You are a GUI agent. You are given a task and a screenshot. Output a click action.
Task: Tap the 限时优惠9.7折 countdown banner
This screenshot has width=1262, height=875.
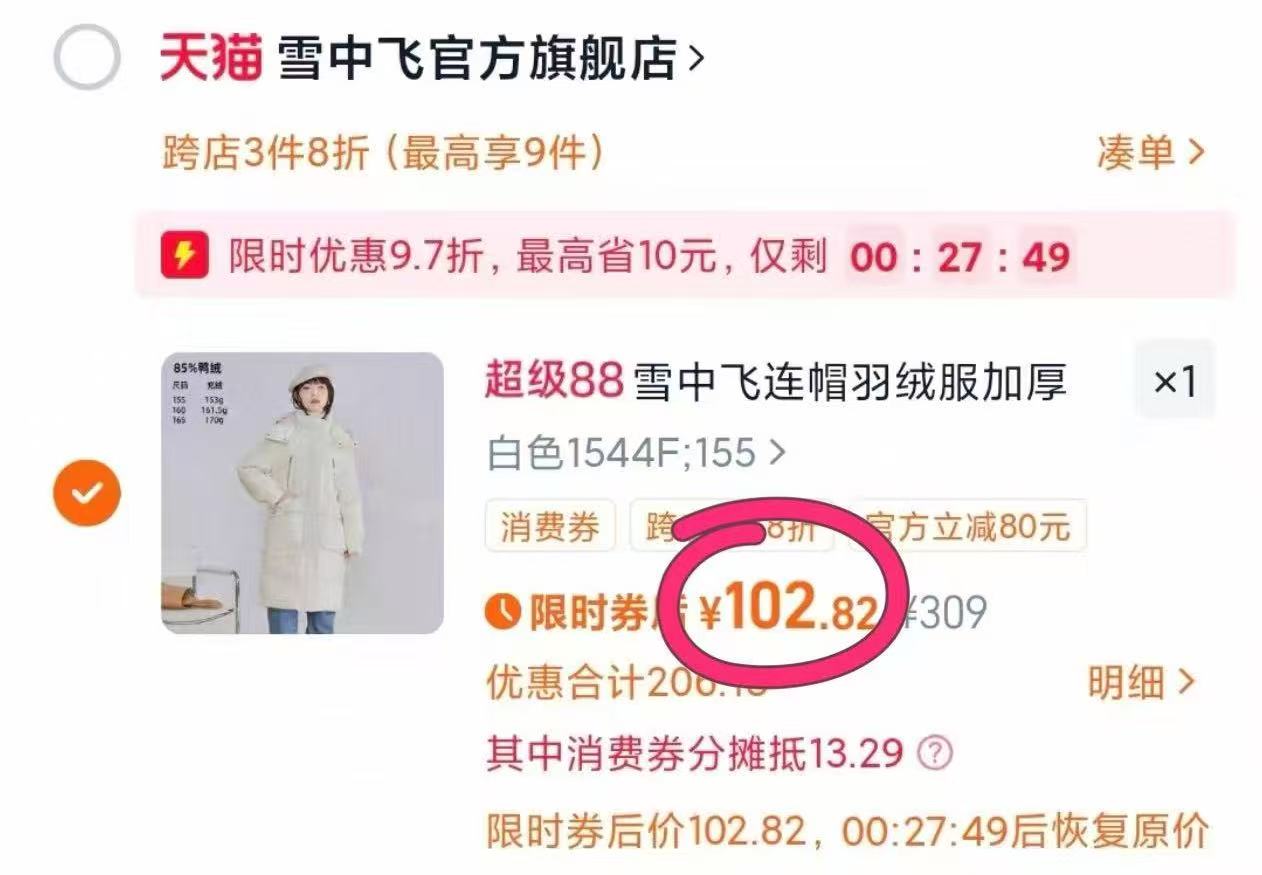[x=685, y=256]
